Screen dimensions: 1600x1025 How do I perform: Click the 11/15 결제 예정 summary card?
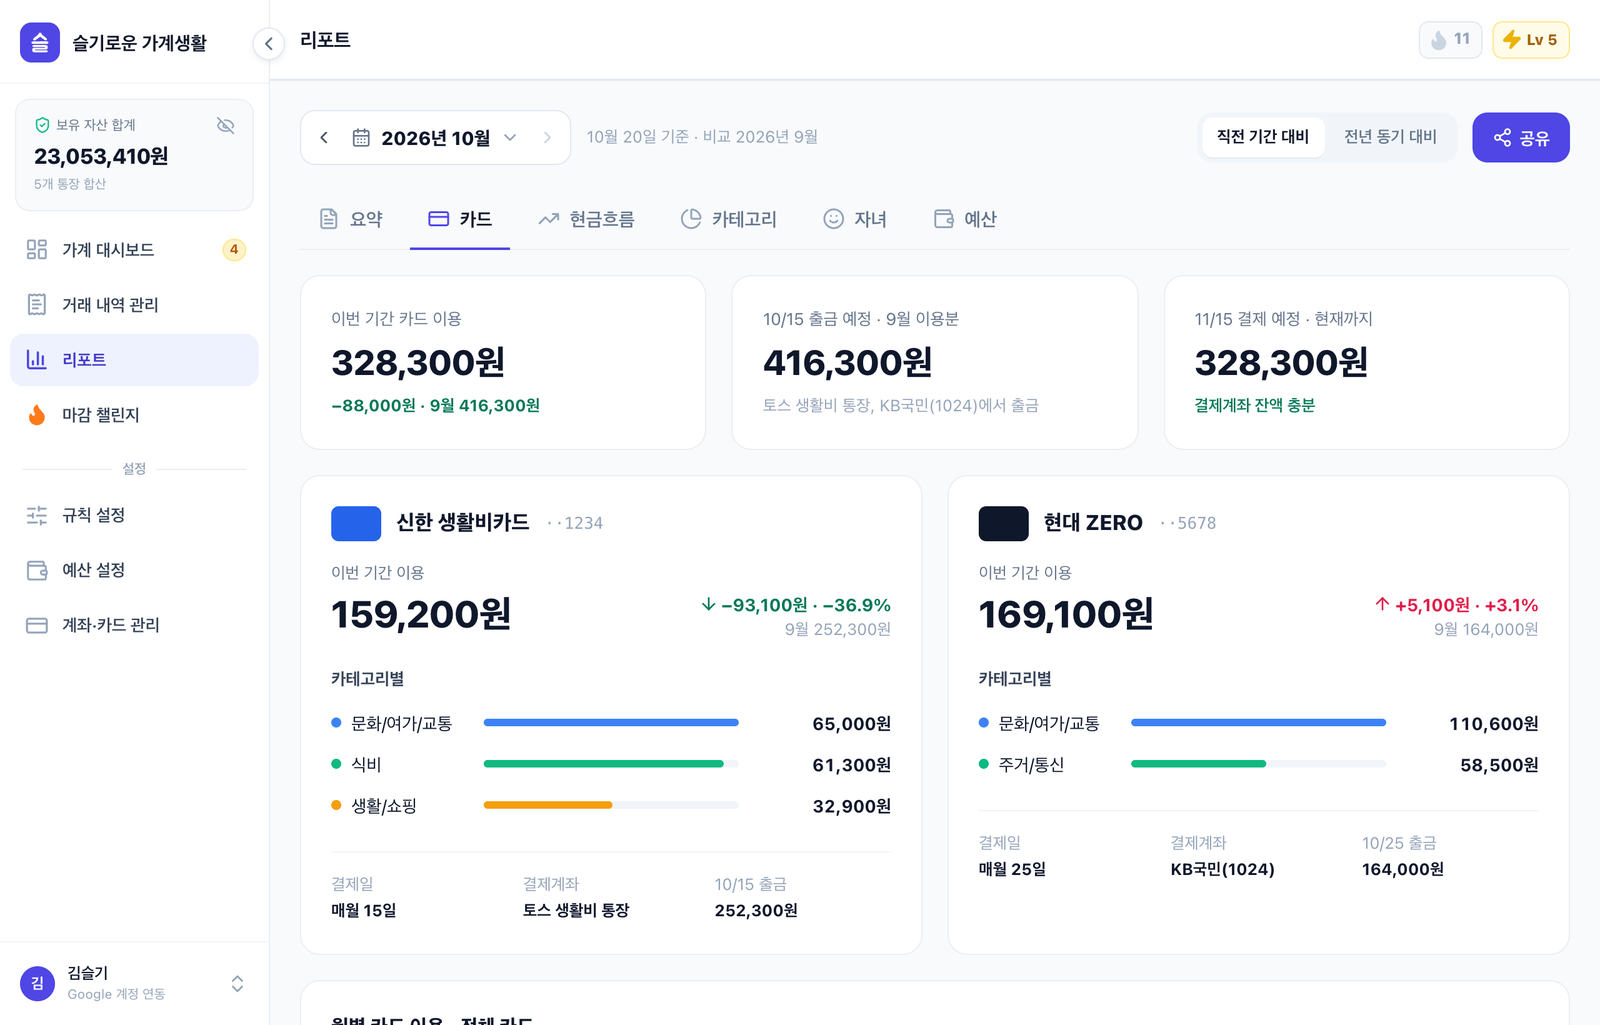1367,363
